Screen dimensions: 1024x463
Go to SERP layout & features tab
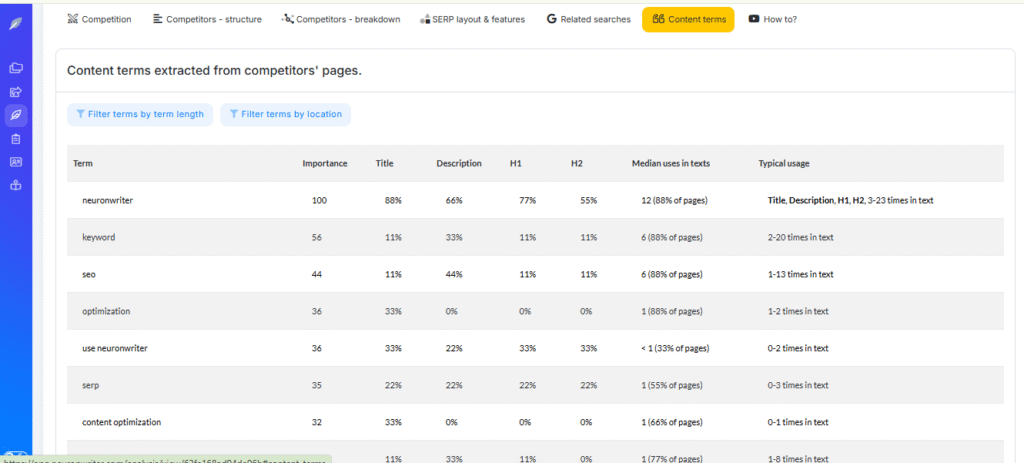472,20
